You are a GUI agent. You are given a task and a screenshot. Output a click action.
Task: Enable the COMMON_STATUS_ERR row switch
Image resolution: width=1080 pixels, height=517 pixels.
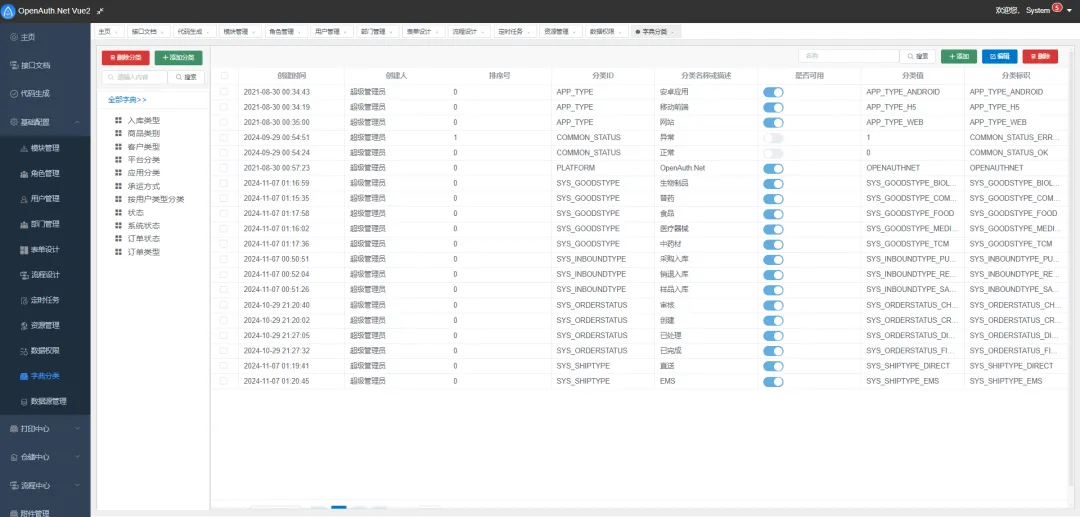click(773, 138)
